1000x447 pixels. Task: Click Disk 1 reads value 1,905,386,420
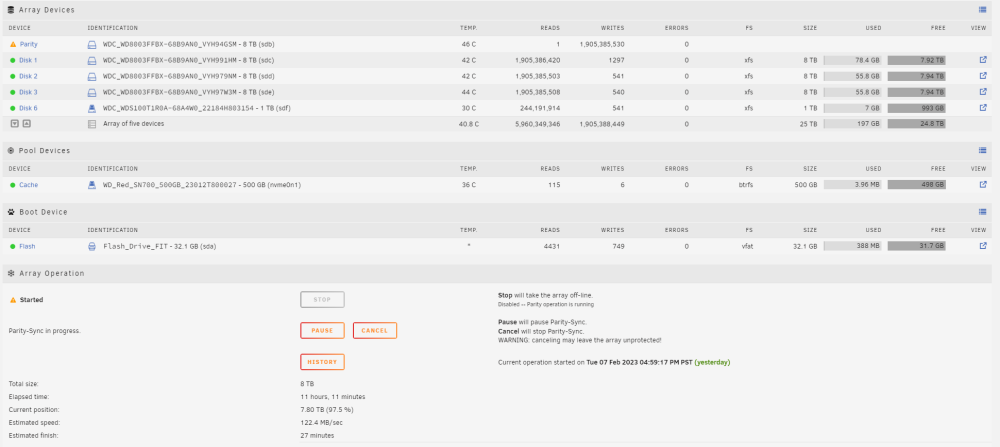538,61
